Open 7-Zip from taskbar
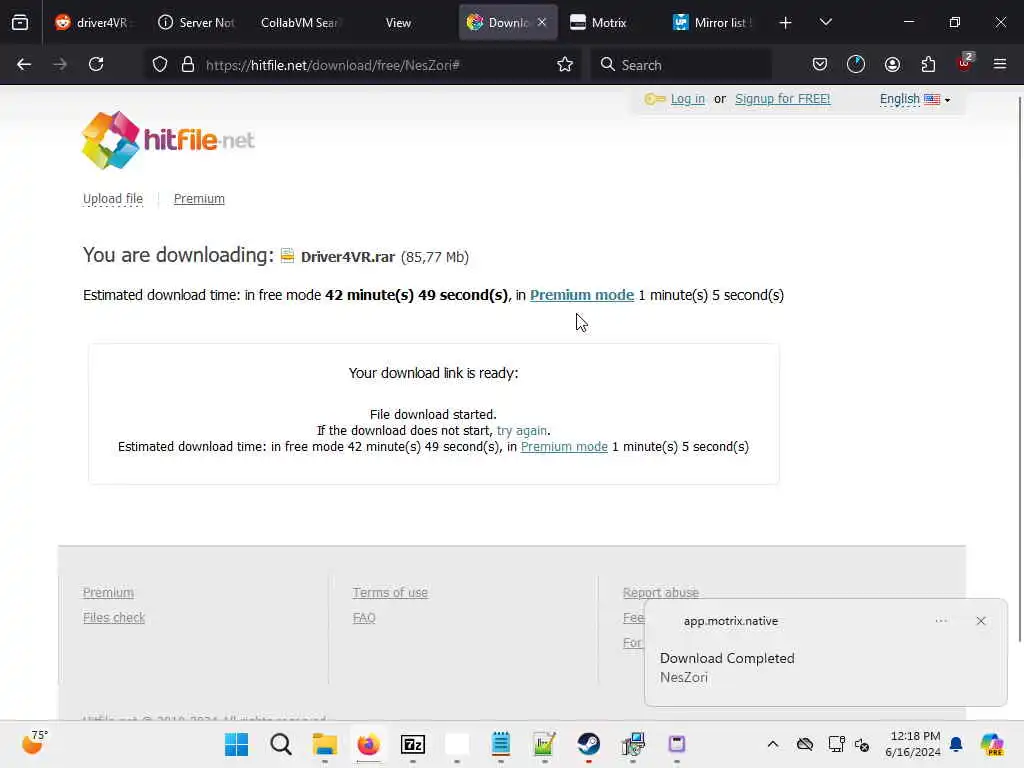Screen dimensions: 1024x768 tap(413, 744)
